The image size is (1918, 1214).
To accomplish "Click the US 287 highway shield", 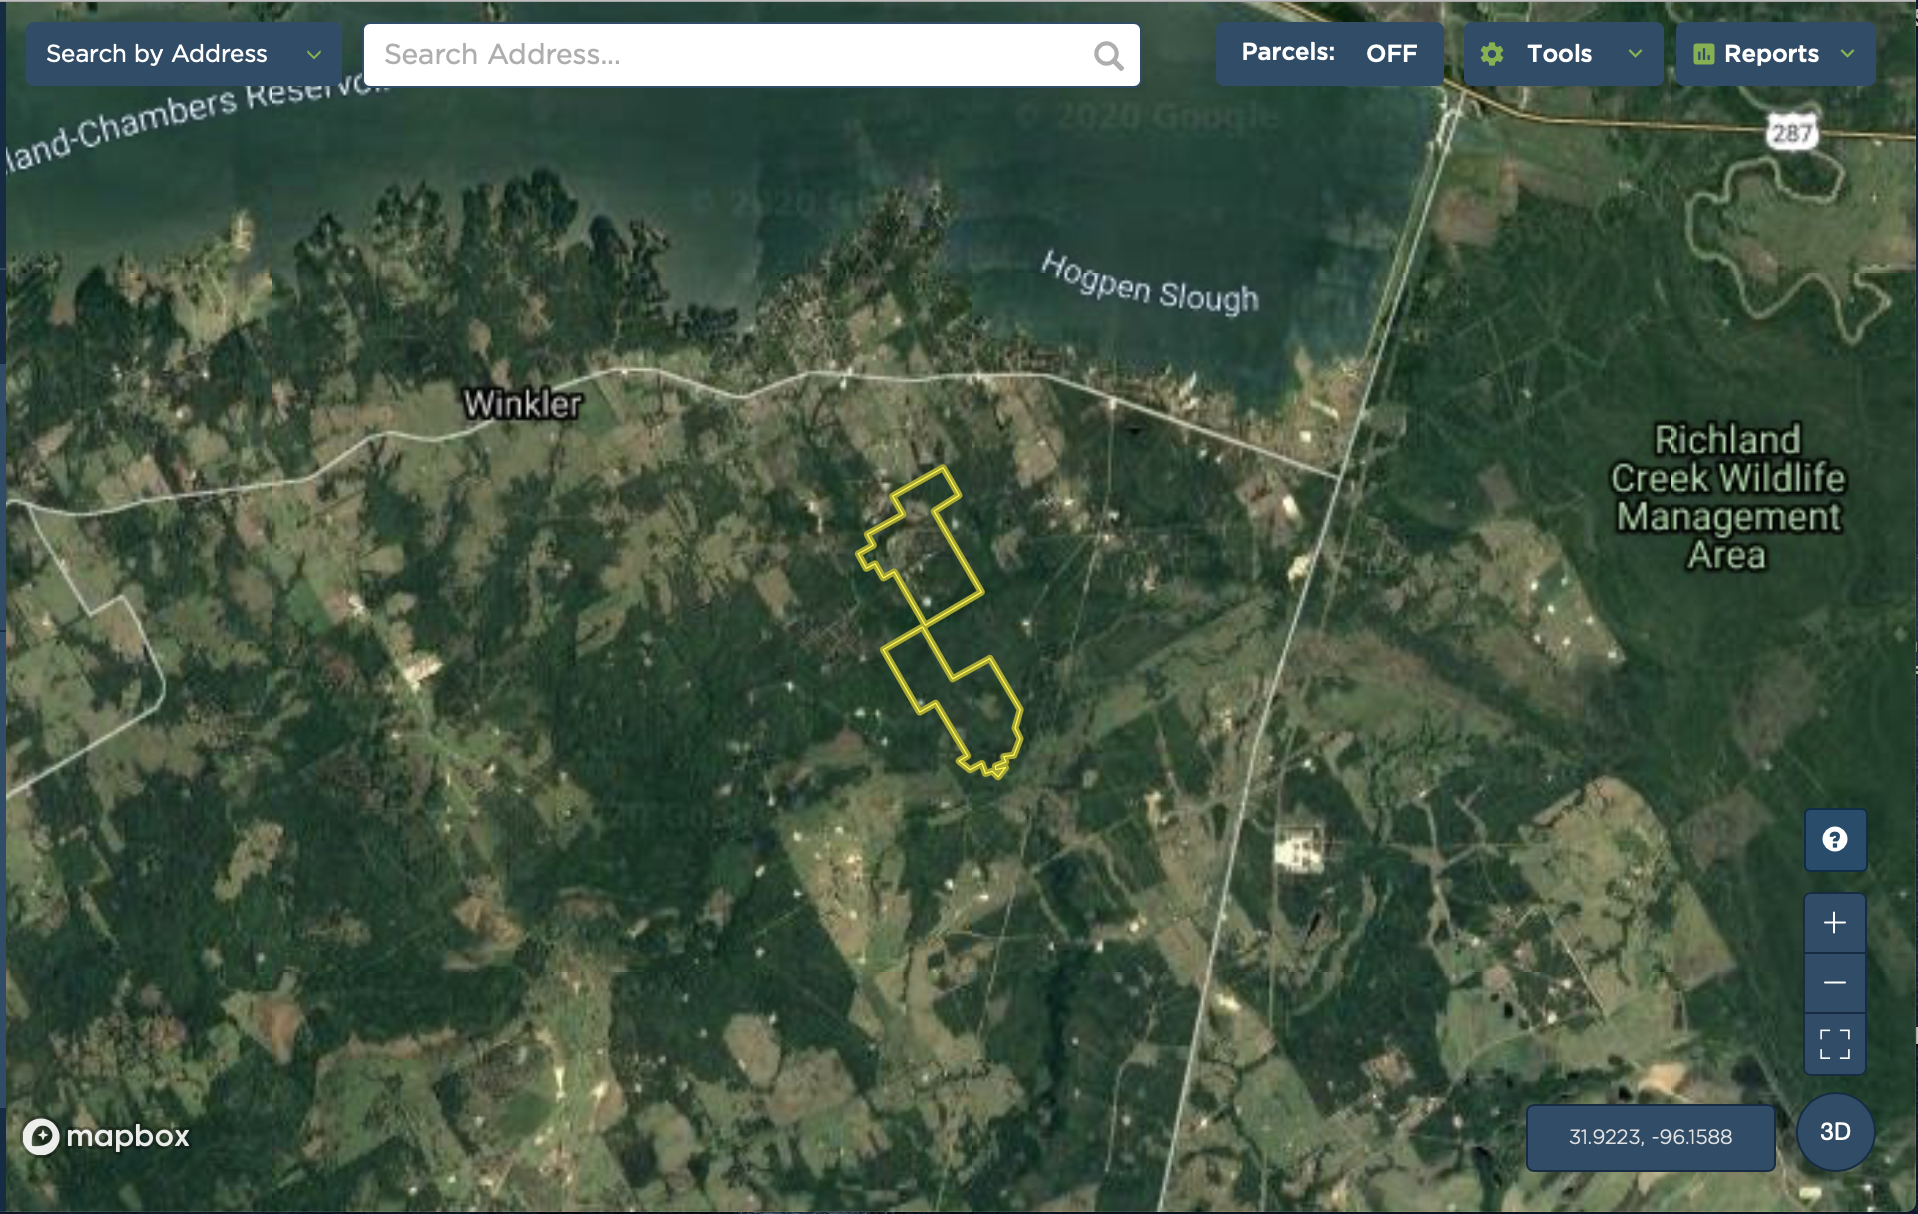I will [1791, 132].
